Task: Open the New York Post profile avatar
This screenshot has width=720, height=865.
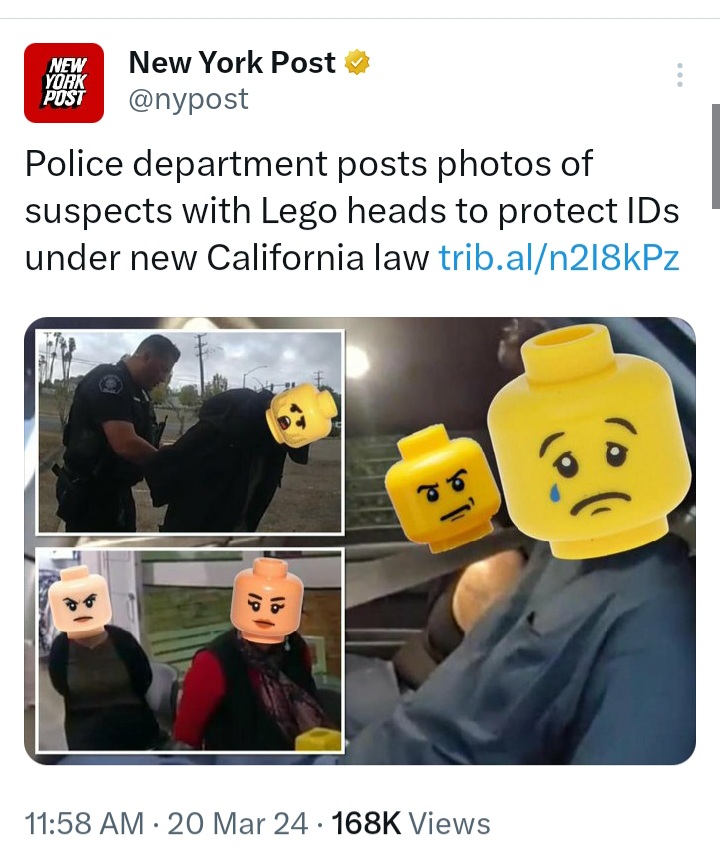Action: [64, 83]
